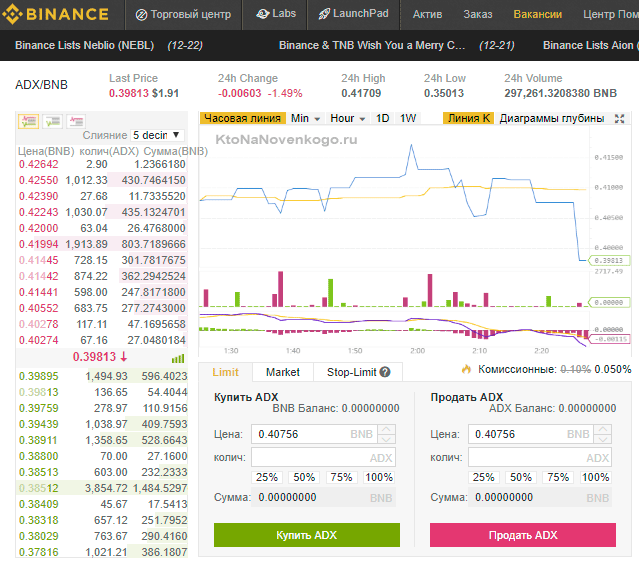This screenshot has width=639, height=563.
Task: Select 50% in sell panel
Action: (521, 477)
